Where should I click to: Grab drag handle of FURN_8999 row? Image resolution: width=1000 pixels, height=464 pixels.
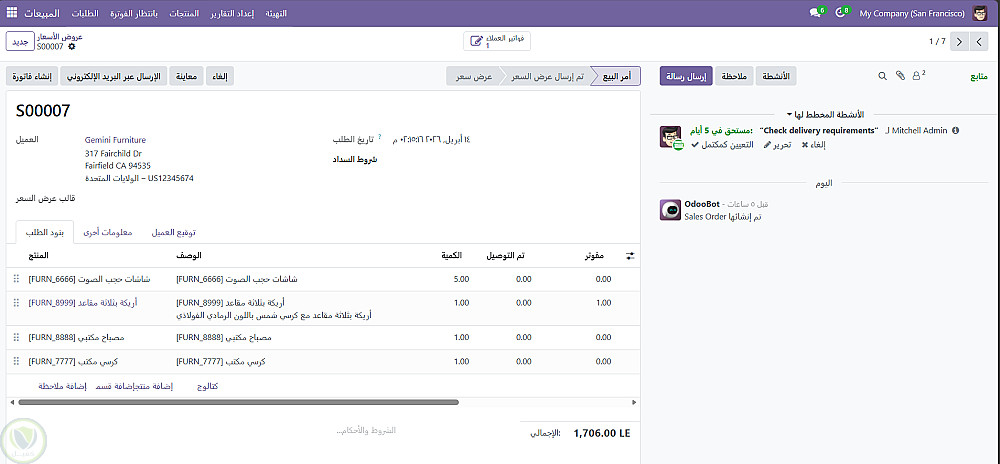pyautogui.click(x=16, y=303)
